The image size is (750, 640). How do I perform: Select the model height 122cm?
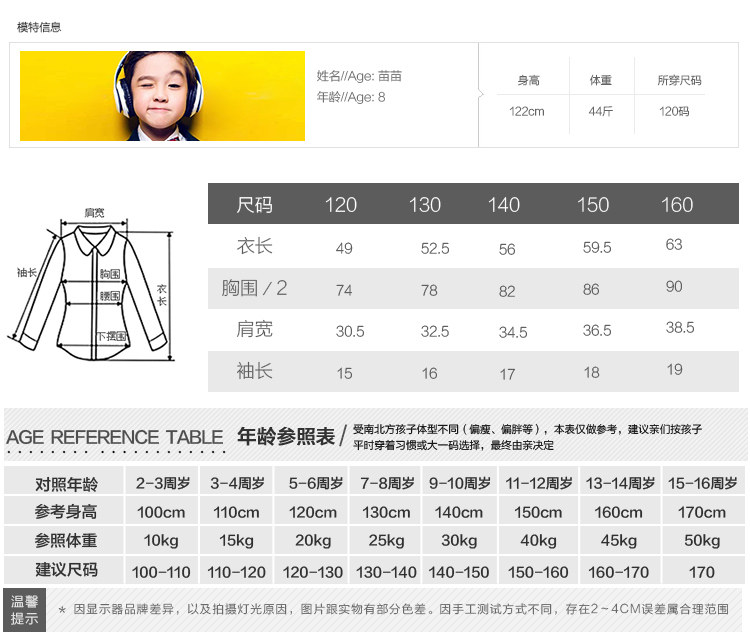[527, 111]
